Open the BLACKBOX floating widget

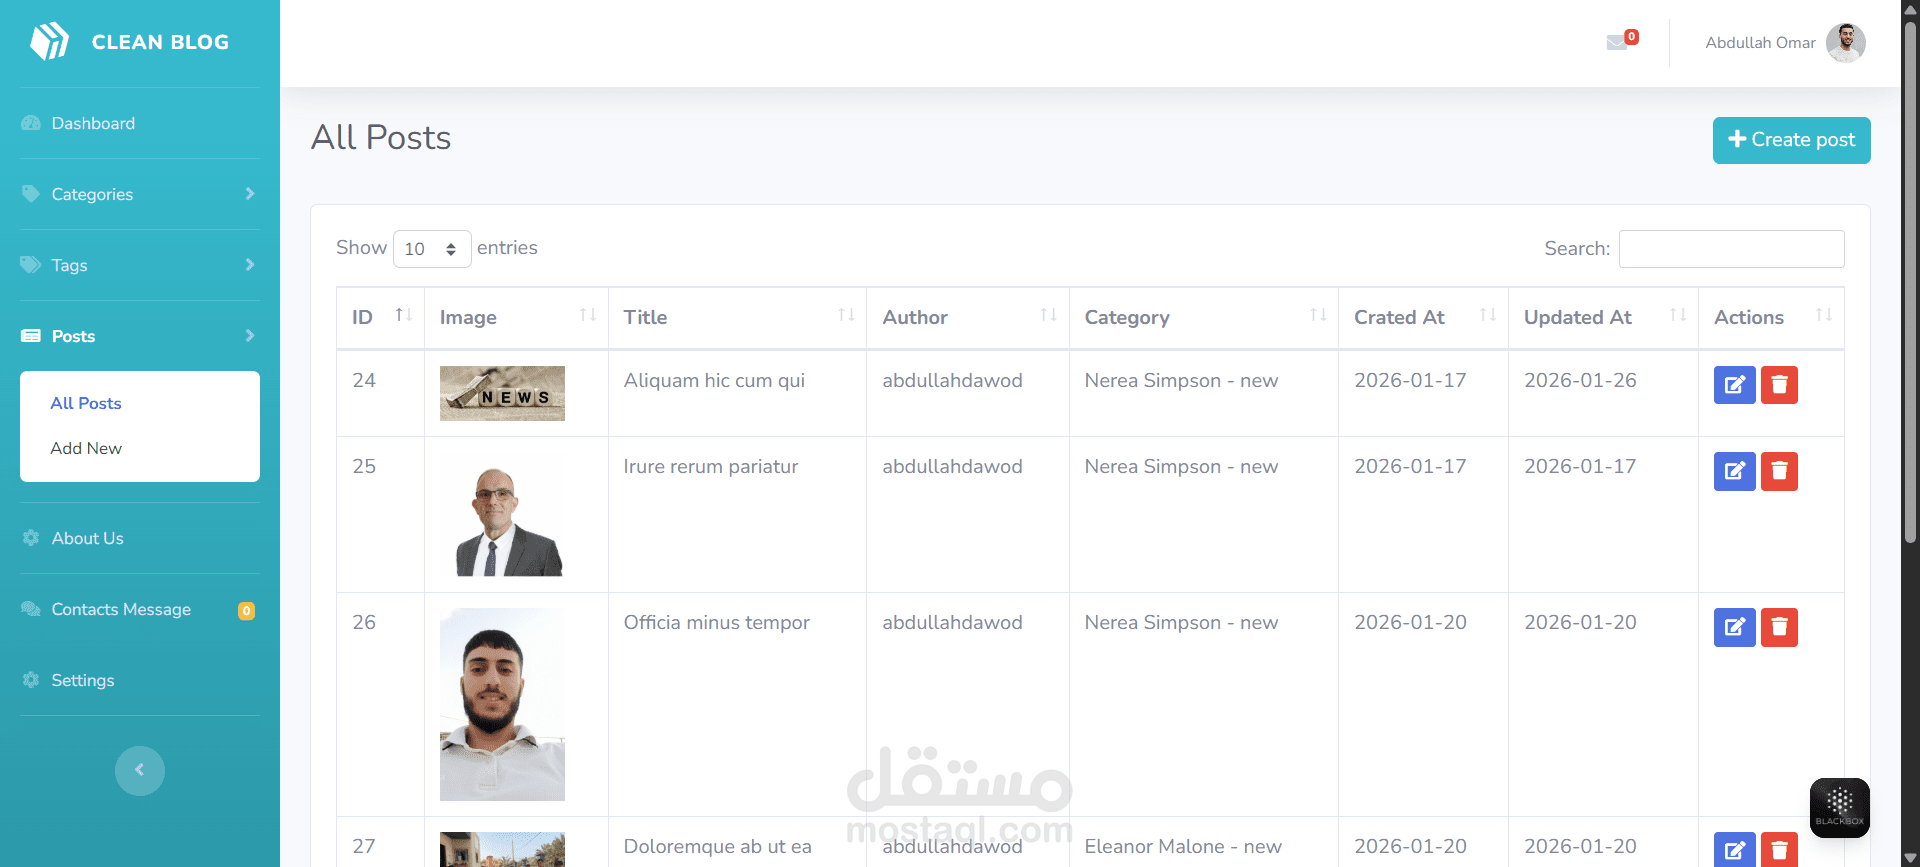pyautogui.click(x=1840, y=807)
